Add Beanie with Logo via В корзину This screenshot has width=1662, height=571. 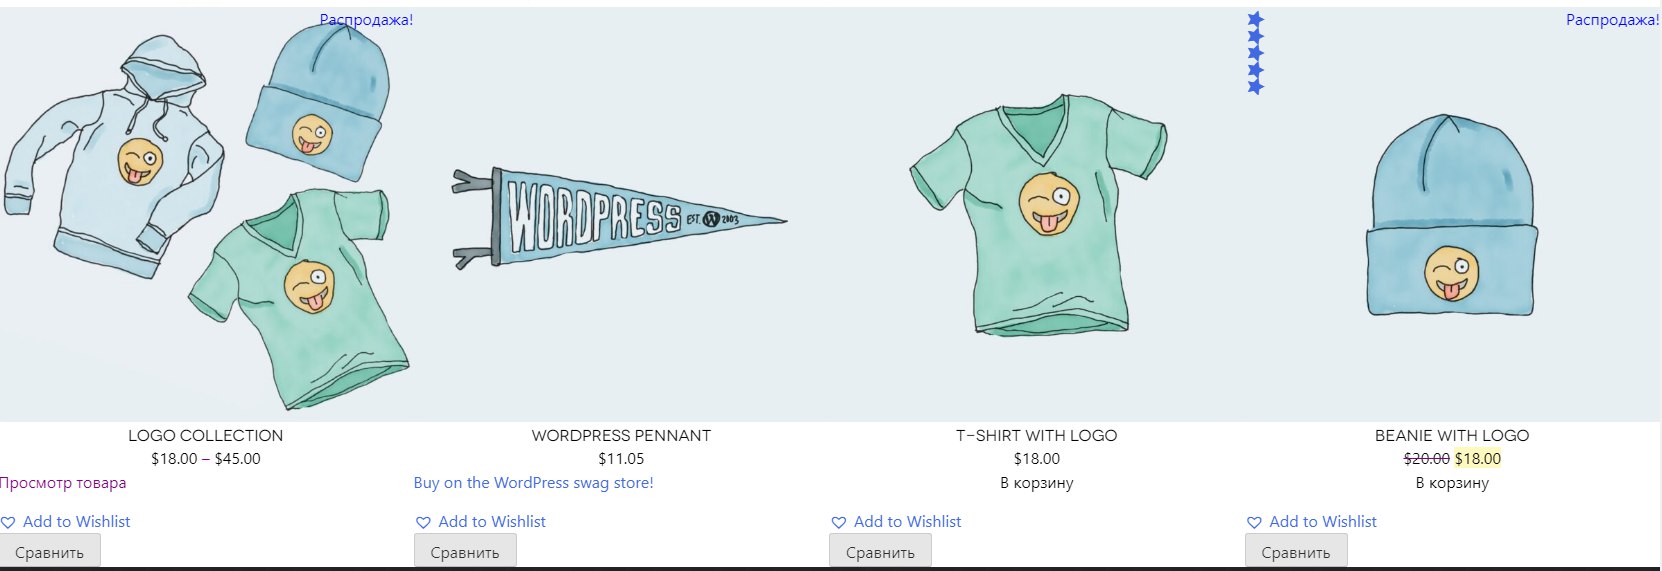tap(1452, 483)
